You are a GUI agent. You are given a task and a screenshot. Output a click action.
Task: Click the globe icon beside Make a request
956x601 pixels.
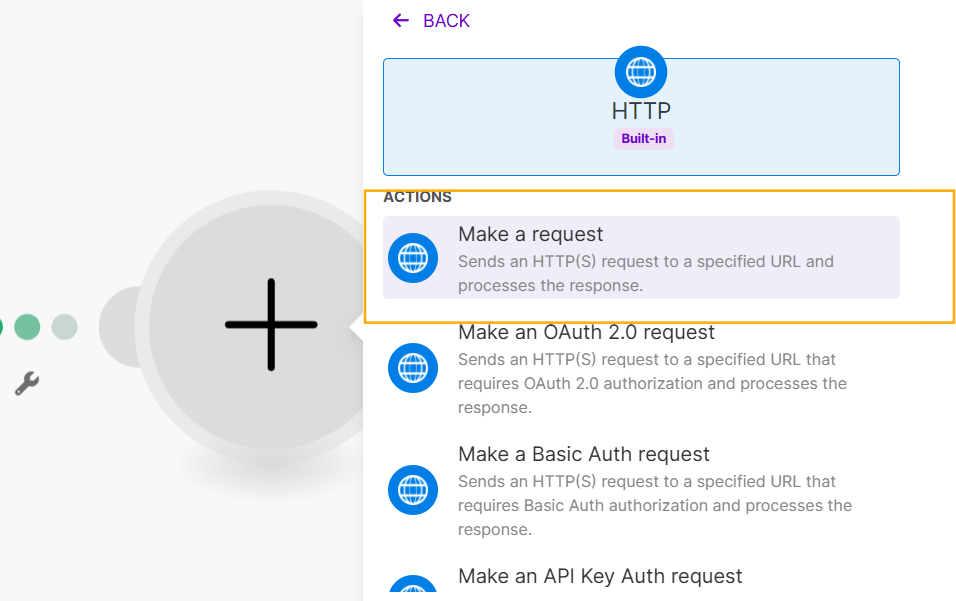pos(413,258)
